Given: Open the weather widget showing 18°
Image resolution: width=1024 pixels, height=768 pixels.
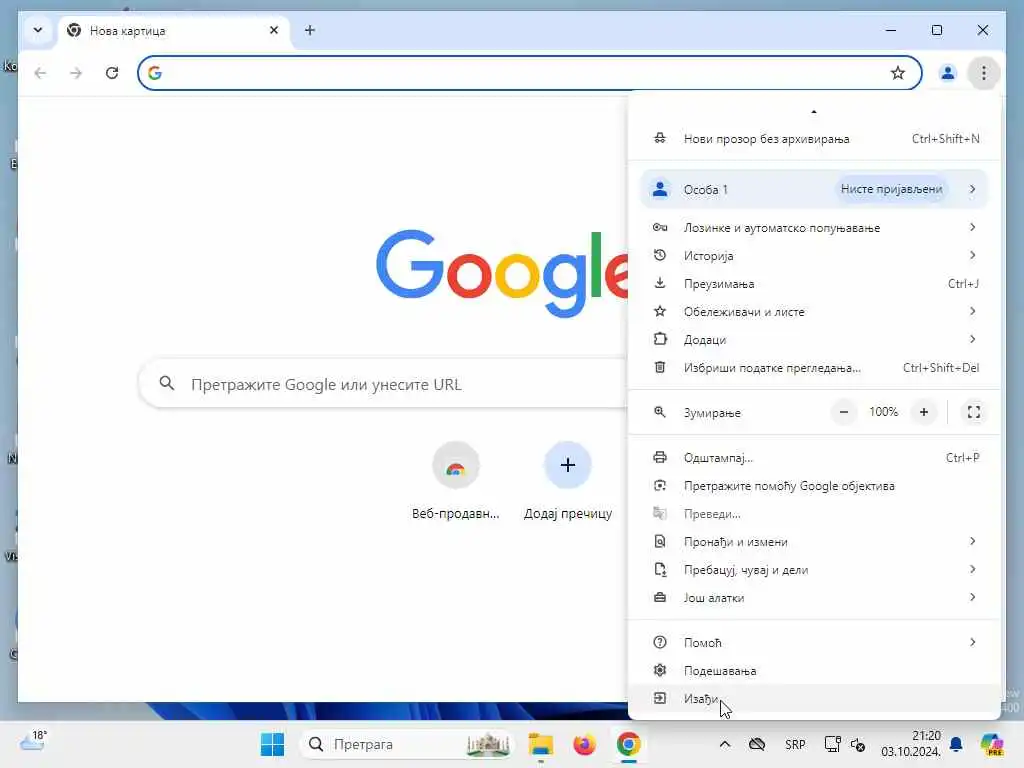Looking at the screenshot, I should point(33,741).
